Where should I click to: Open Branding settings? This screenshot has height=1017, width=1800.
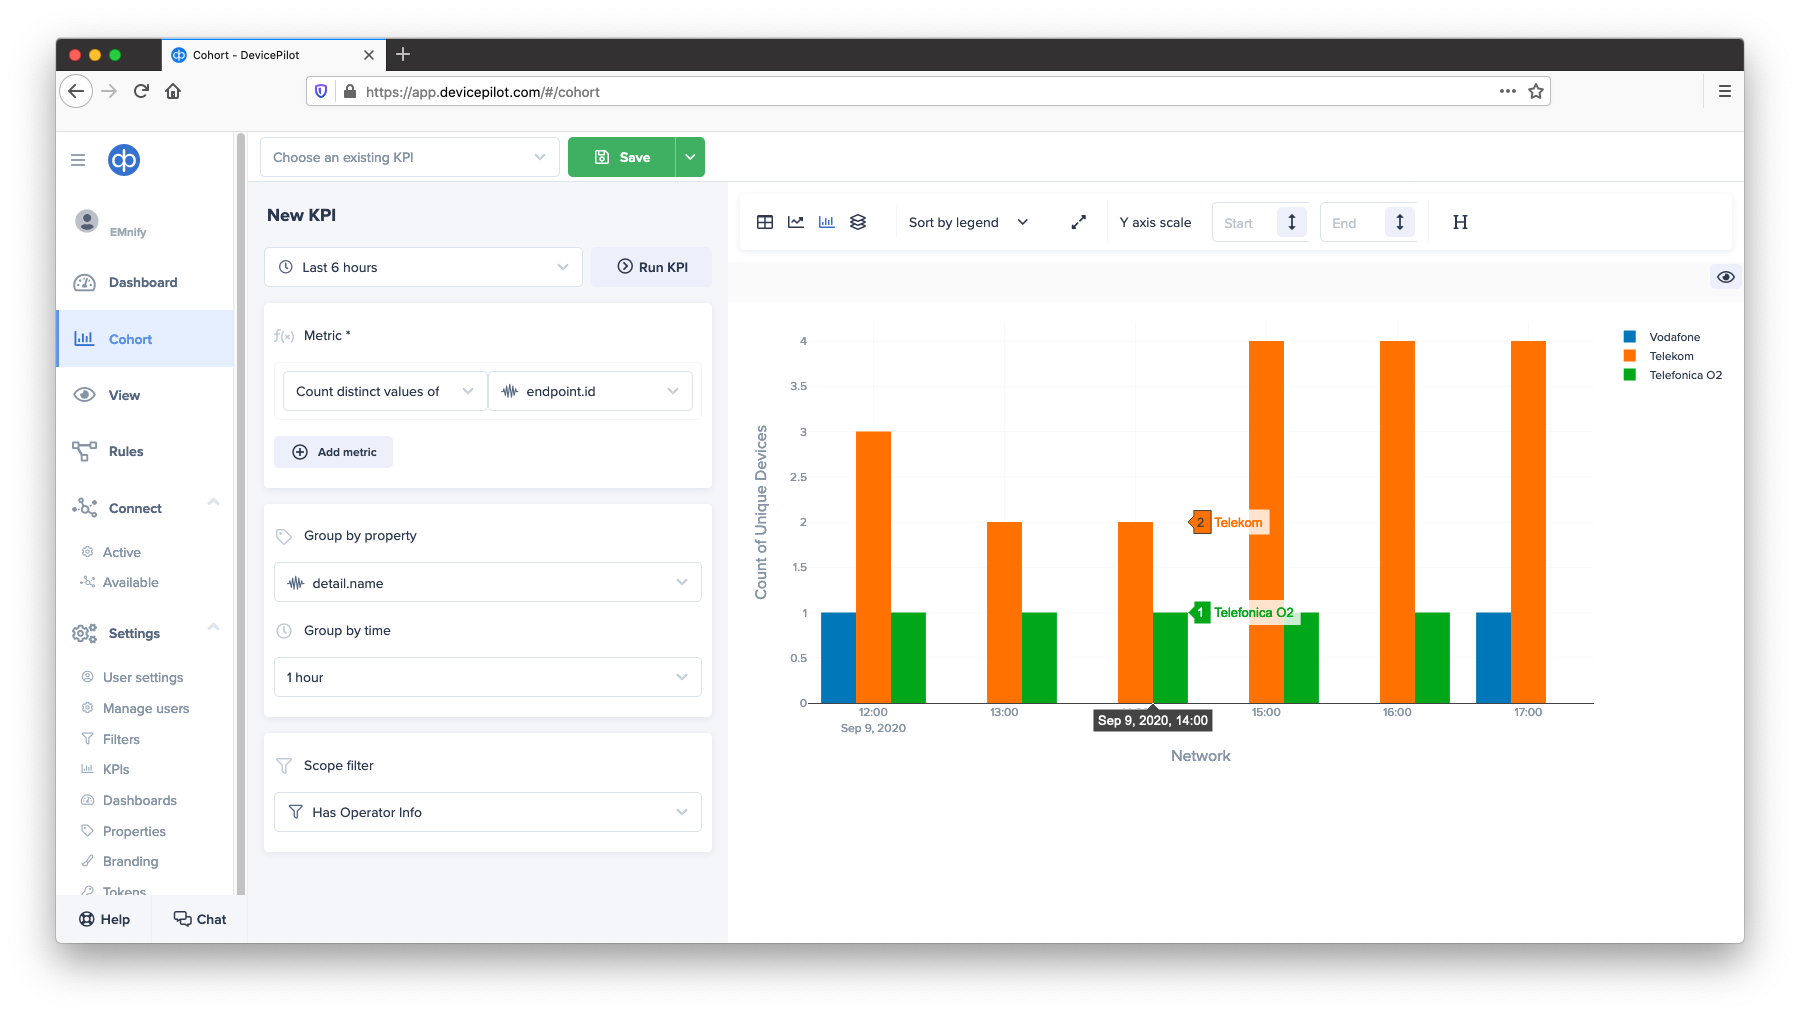coord(130,861)
